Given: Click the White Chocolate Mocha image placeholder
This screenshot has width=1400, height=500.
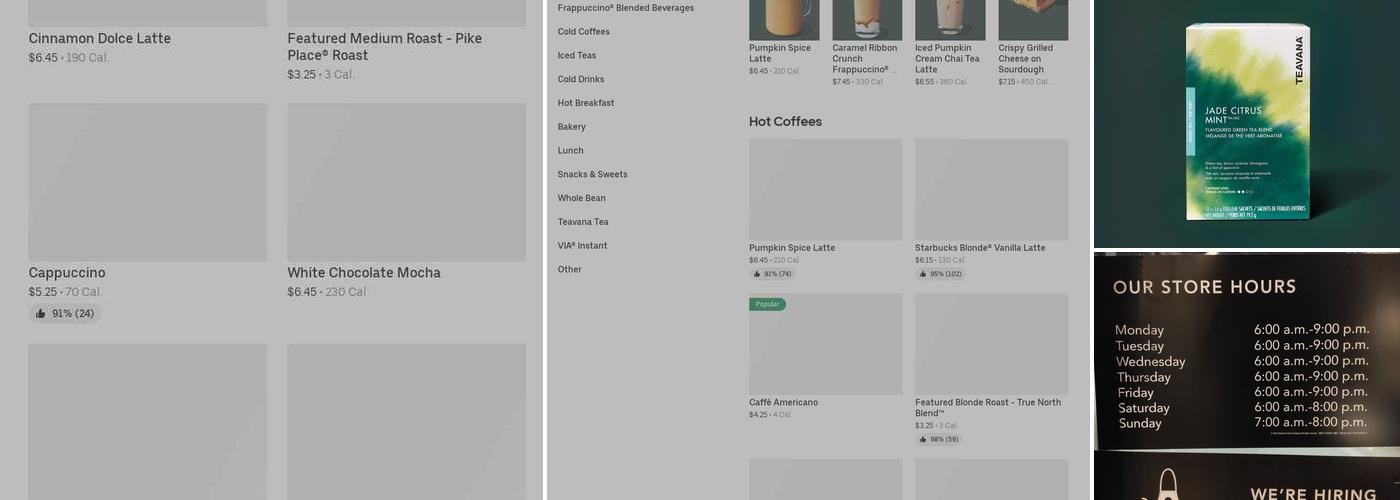Looking at the screenshot, I should pos(407,182).
